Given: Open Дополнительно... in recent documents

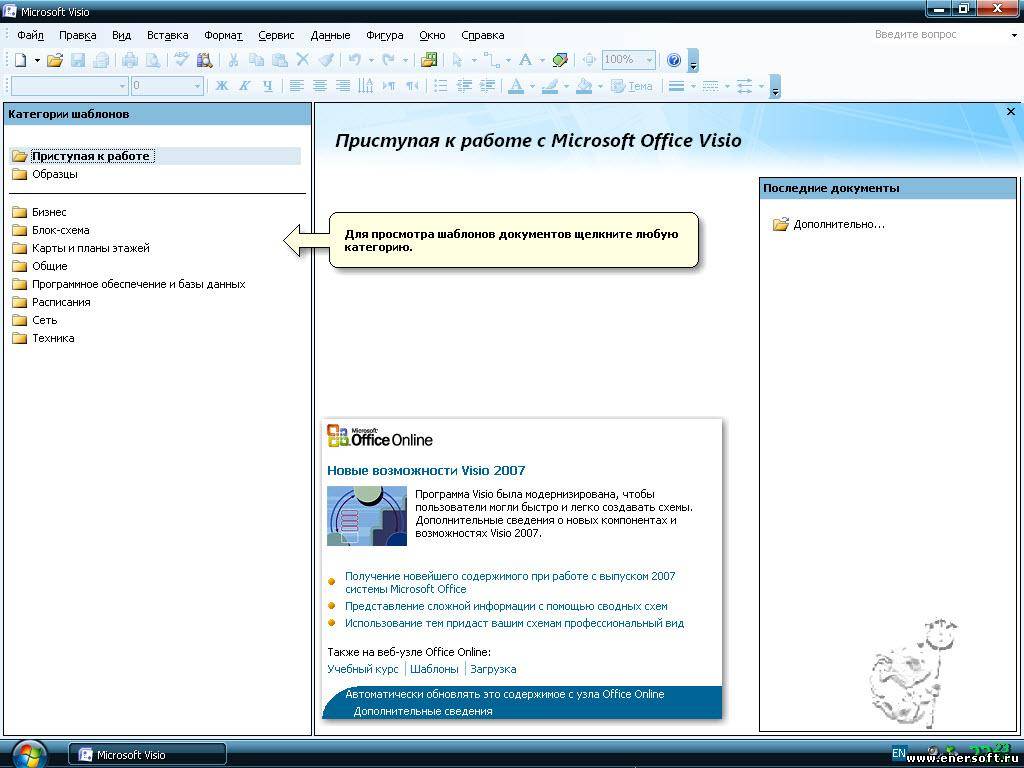Looking at the screenshot, I should click(829, 225).
